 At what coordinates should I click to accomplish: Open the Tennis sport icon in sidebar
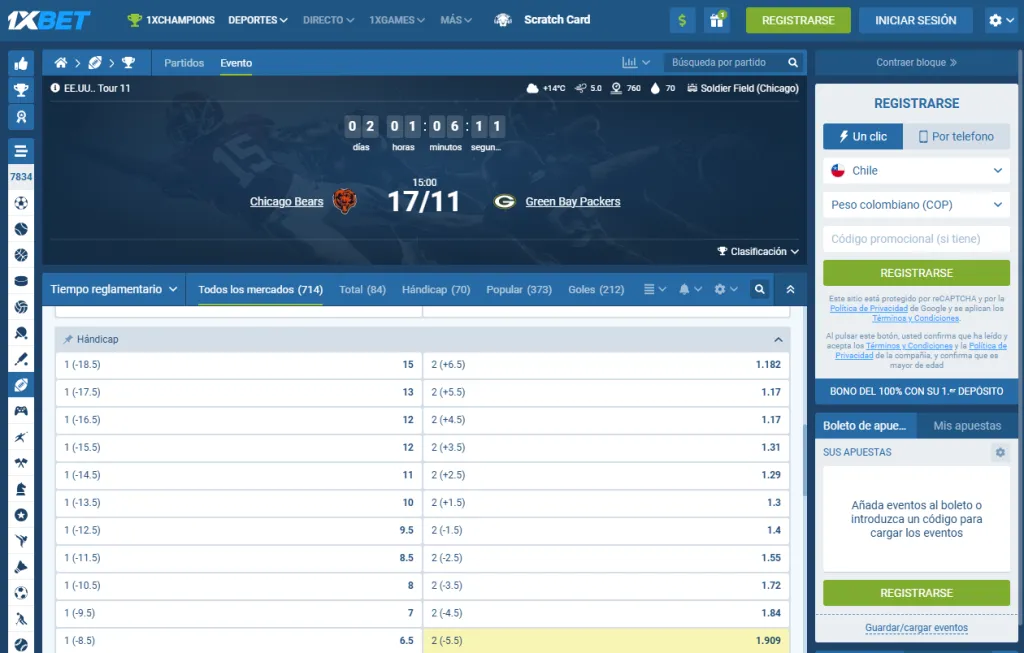(21, 230)
